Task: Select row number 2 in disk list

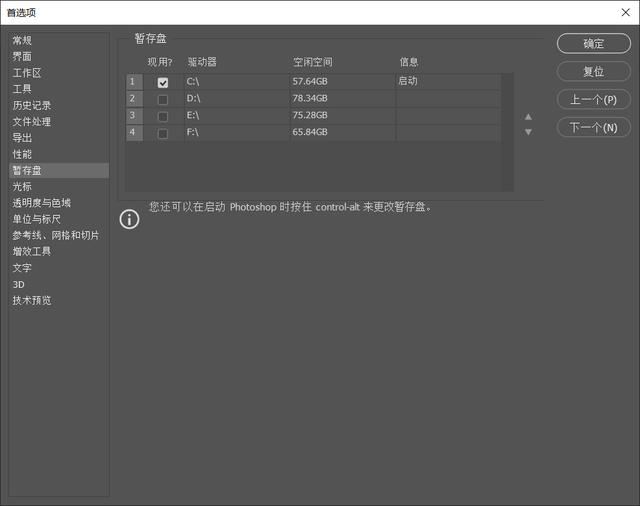Action: 134,99
